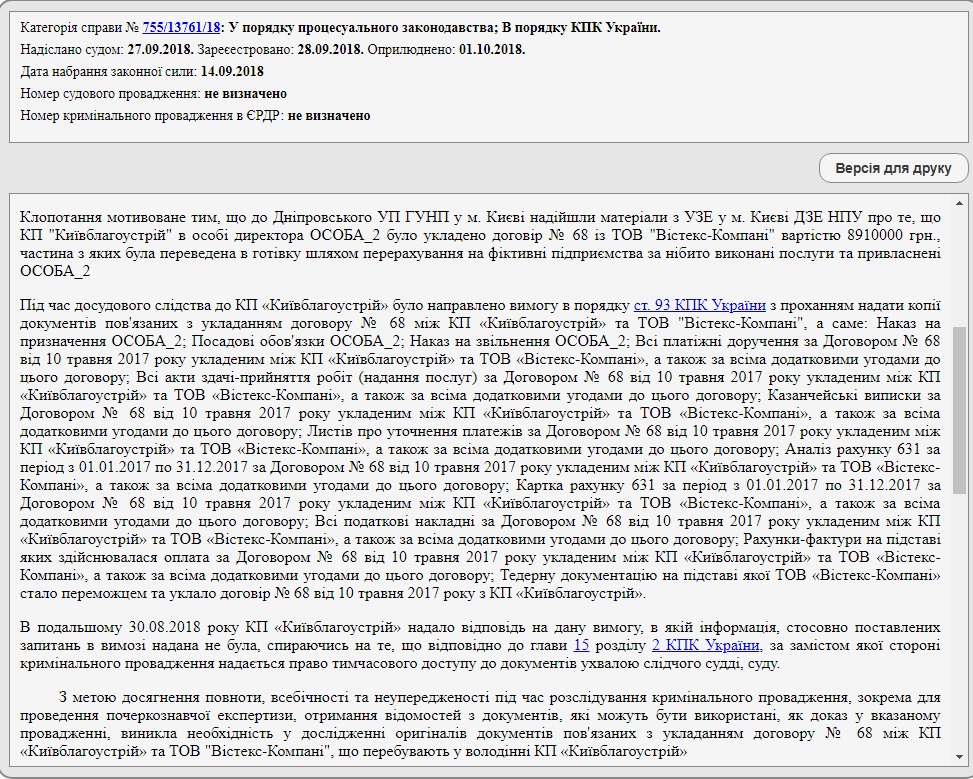The height and width of the screenshot is (779, 973).
Task: Click paragraph starting with З метою досягнення
Action: point(480,723)
